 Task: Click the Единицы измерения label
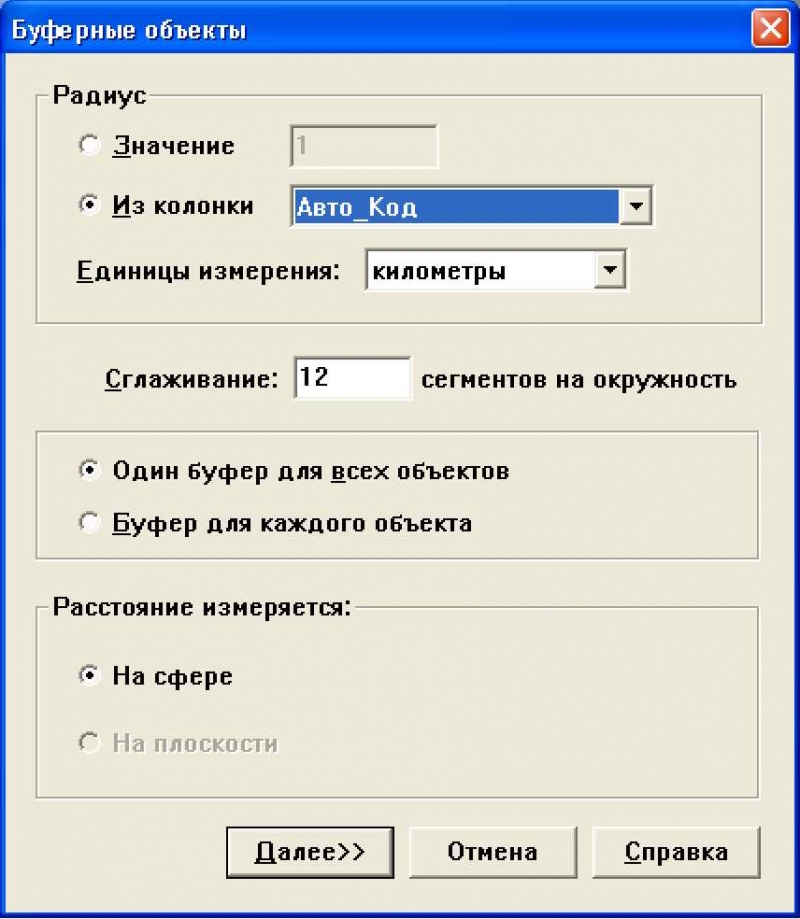(208, 271)
